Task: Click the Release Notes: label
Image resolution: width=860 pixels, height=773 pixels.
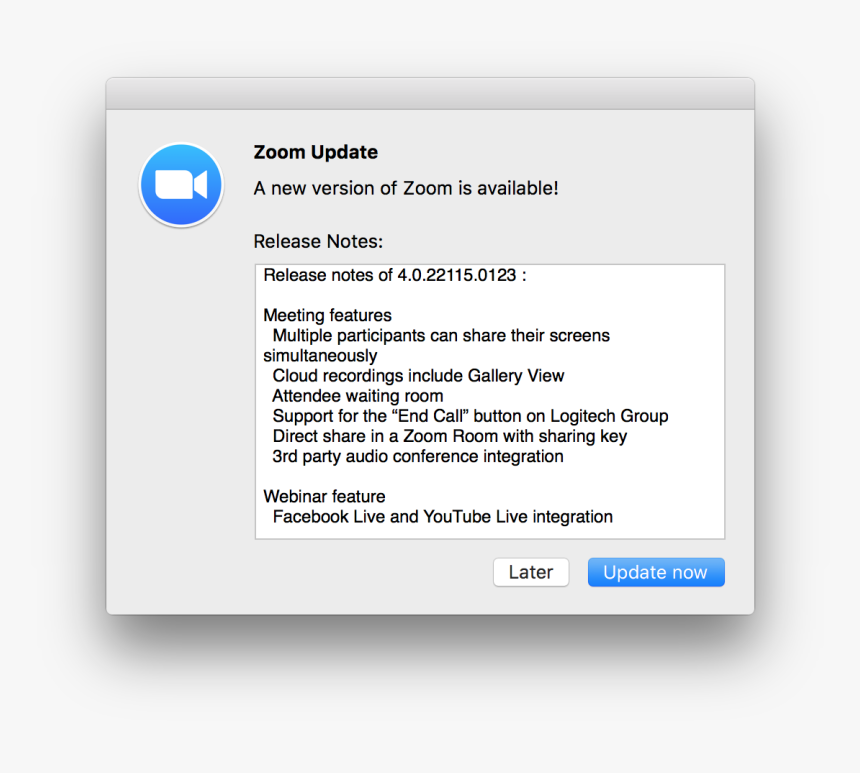Action: [318, 241]
